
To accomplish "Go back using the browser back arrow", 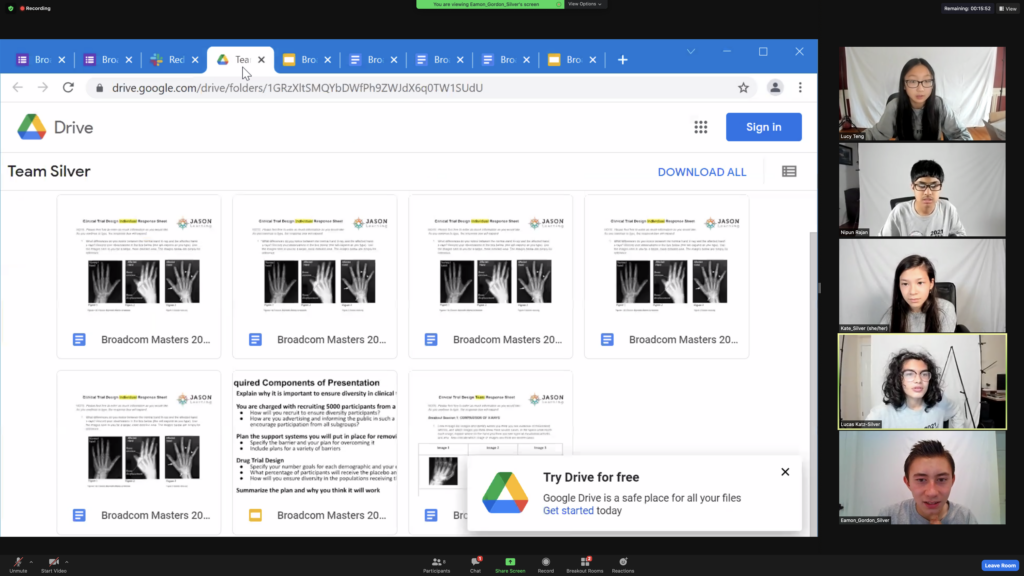I will click(18, 88).
